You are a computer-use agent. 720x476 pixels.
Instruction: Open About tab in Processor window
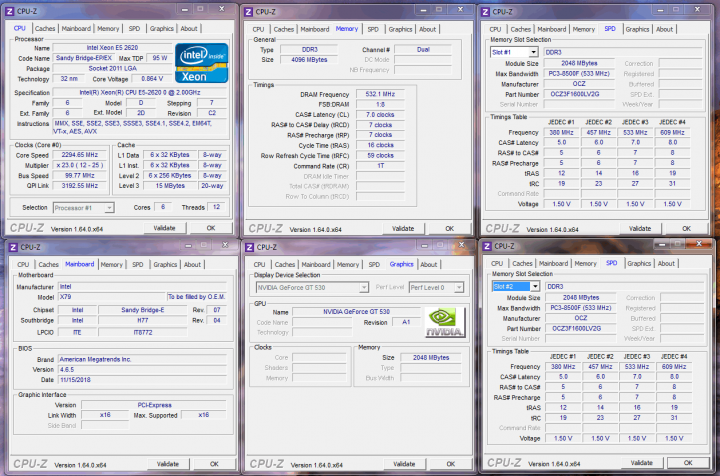(x=189, y=28)
